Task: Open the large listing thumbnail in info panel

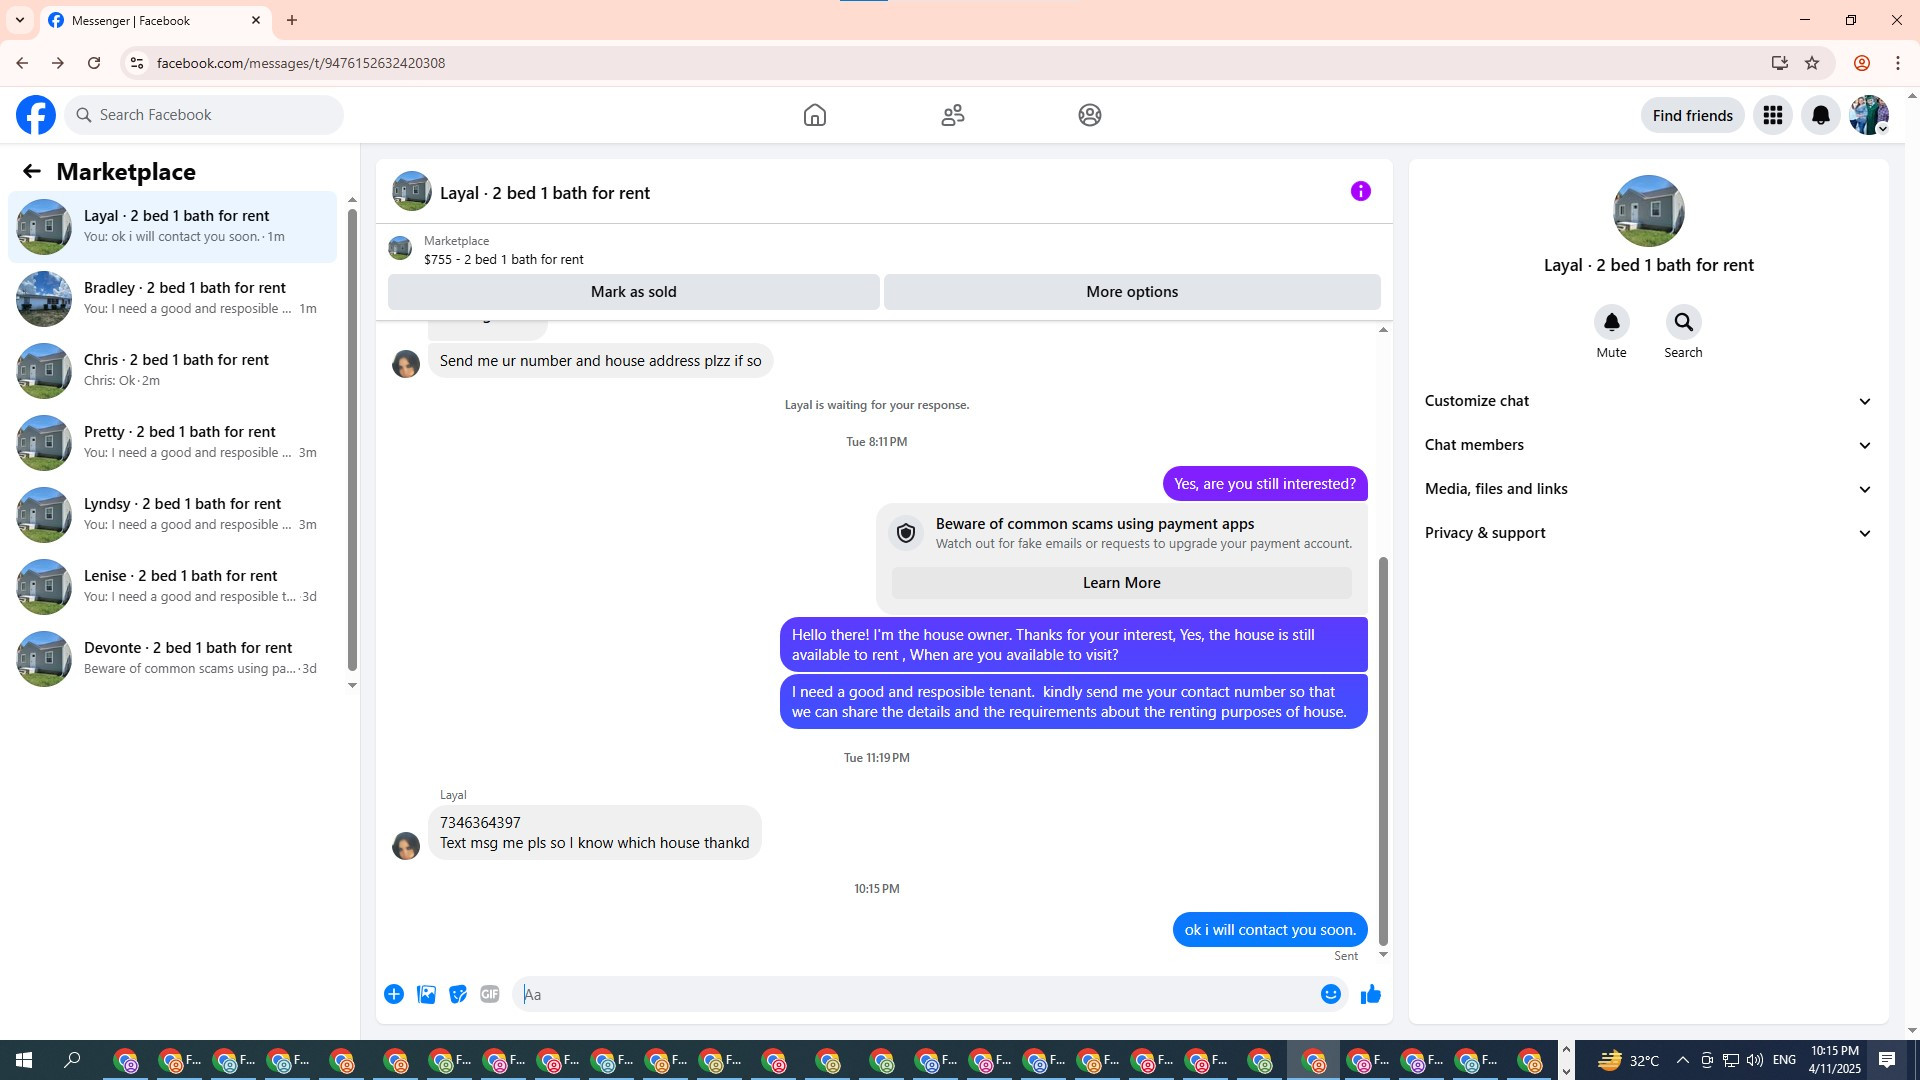Action: tap(1649, 211)
